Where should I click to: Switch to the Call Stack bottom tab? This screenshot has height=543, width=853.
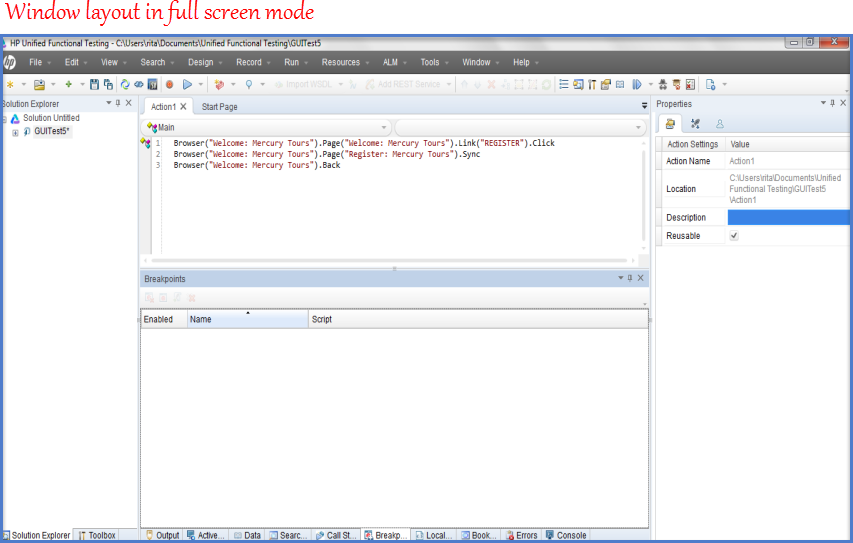coord(336,535)
